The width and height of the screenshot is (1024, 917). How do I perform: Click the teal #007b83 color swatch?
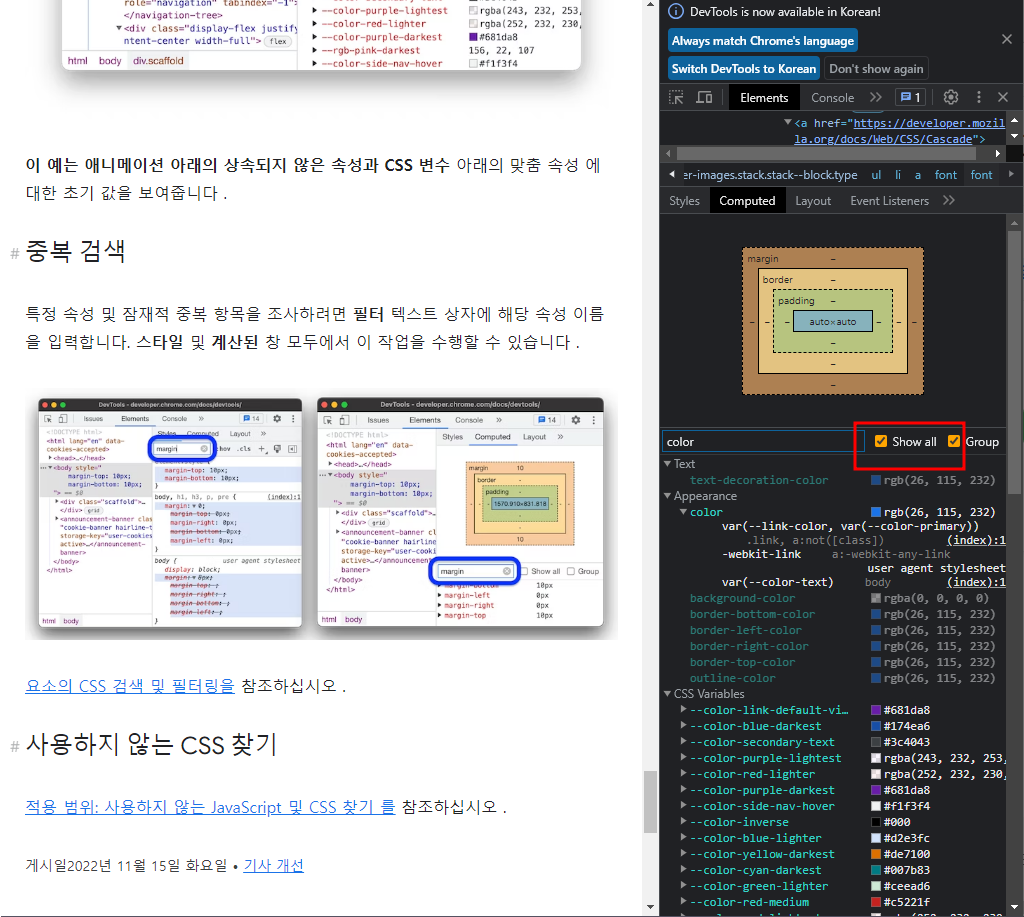(876, 870)
